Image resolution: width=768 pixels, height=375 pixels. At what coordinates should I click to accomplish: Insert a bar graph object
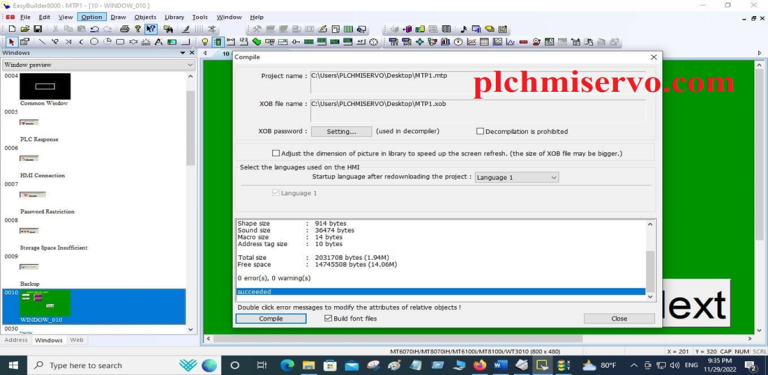tap(445, 42)
